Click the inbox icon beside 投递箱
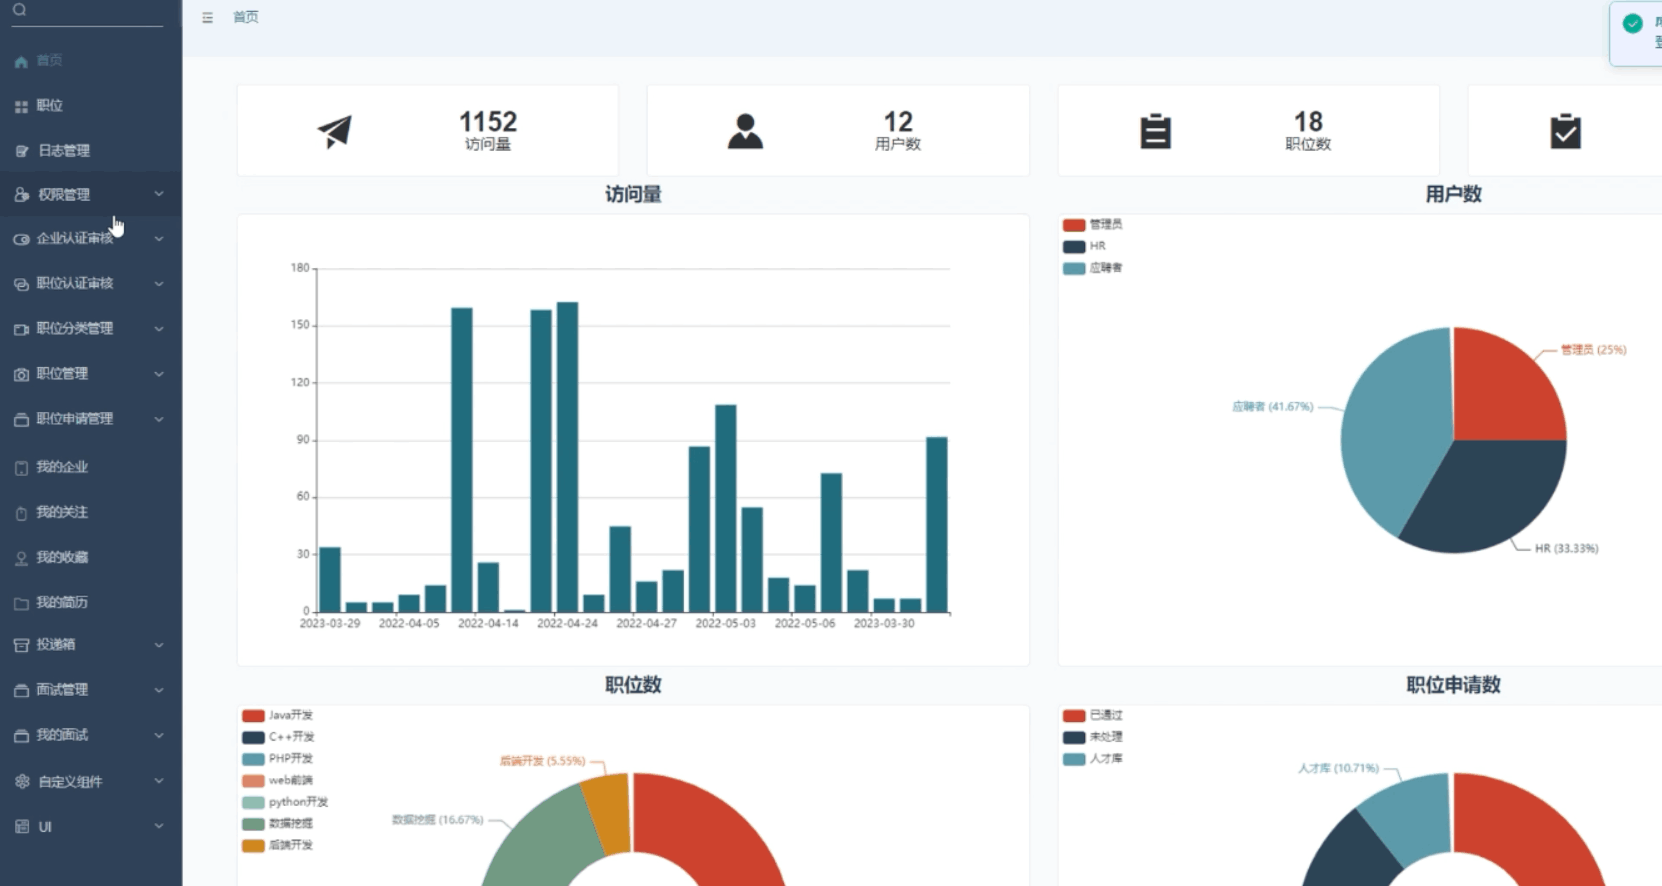 (21, 646)
